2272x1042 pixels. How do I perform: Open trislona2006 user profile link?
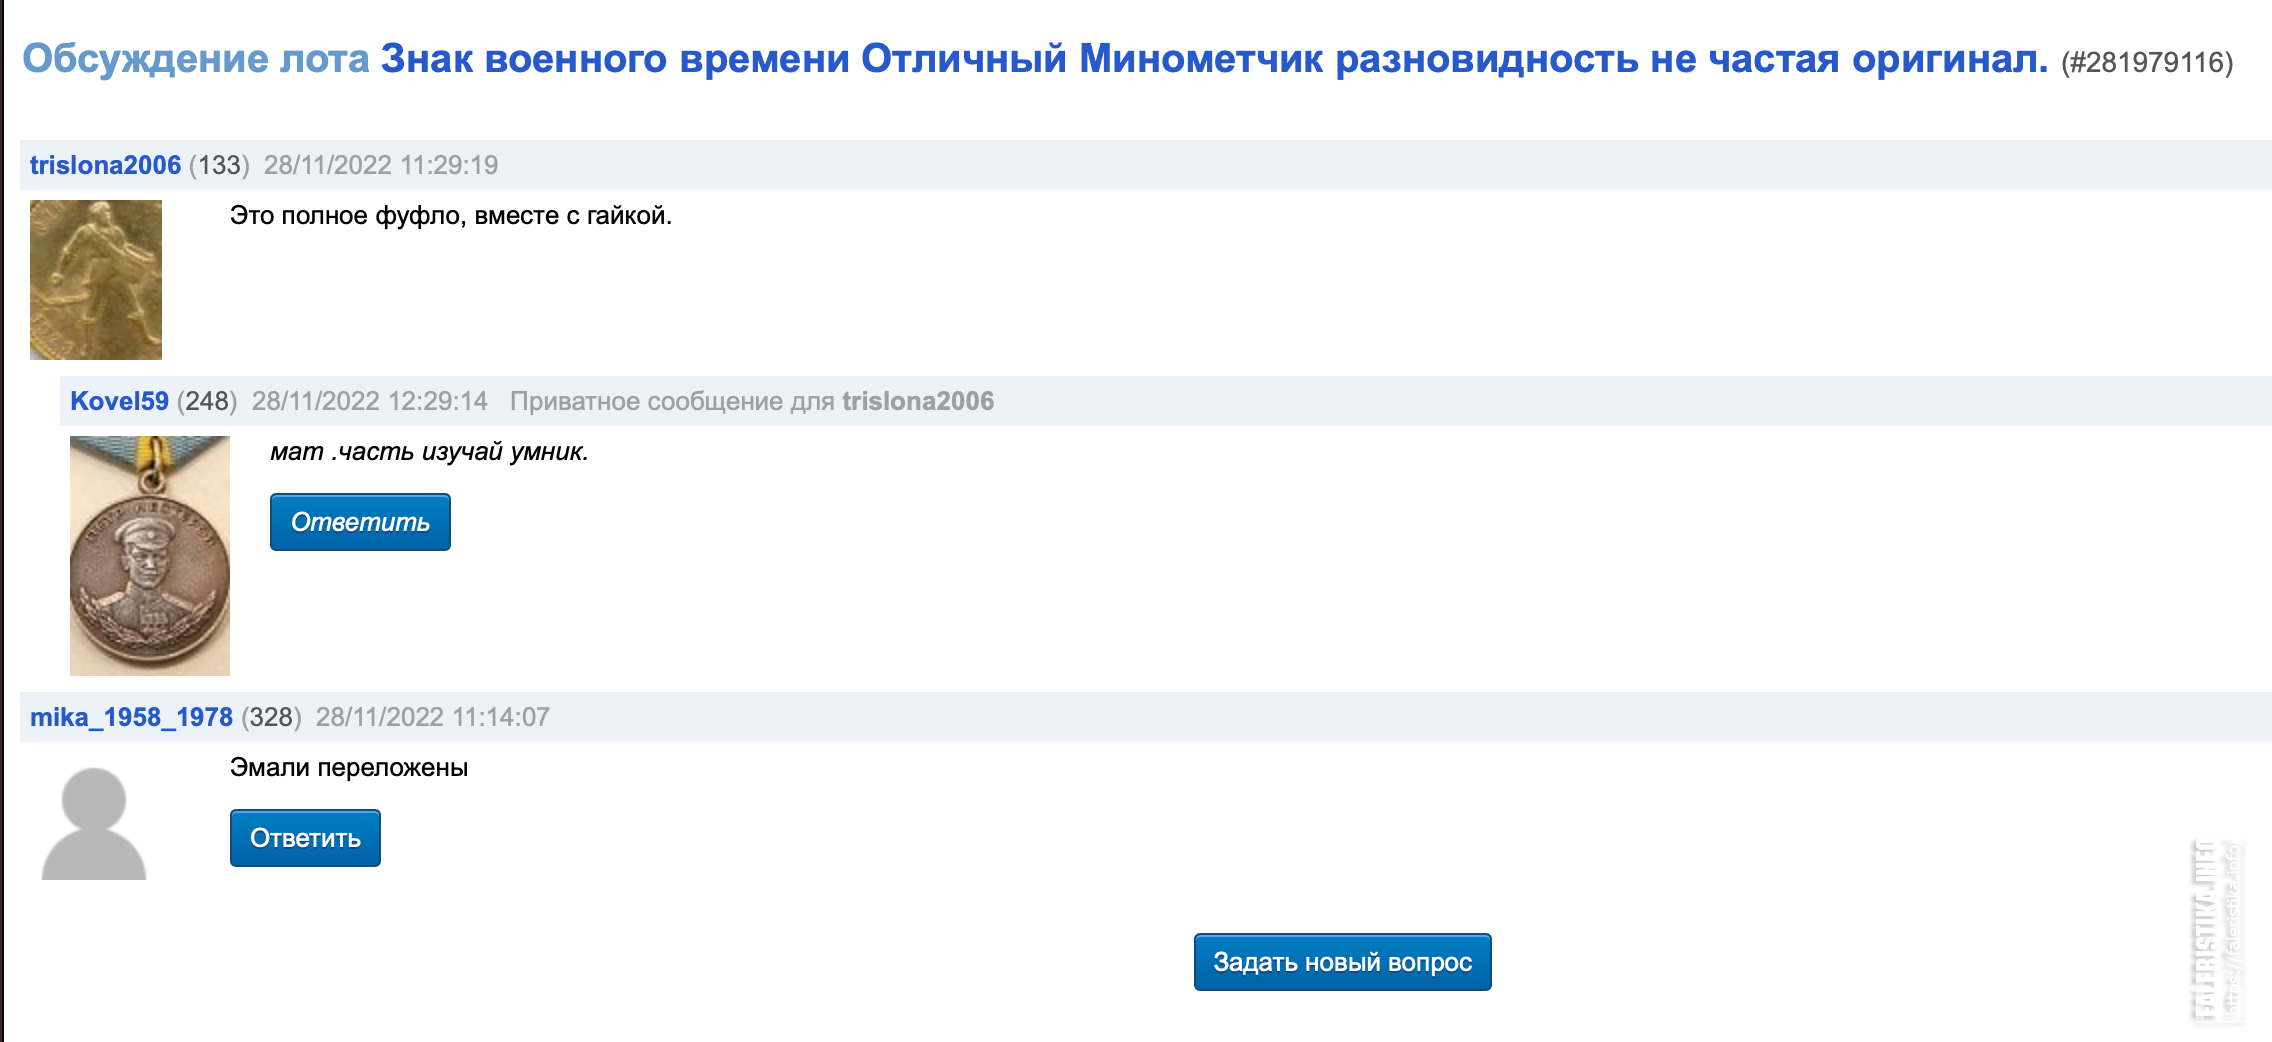coord(105,165)
